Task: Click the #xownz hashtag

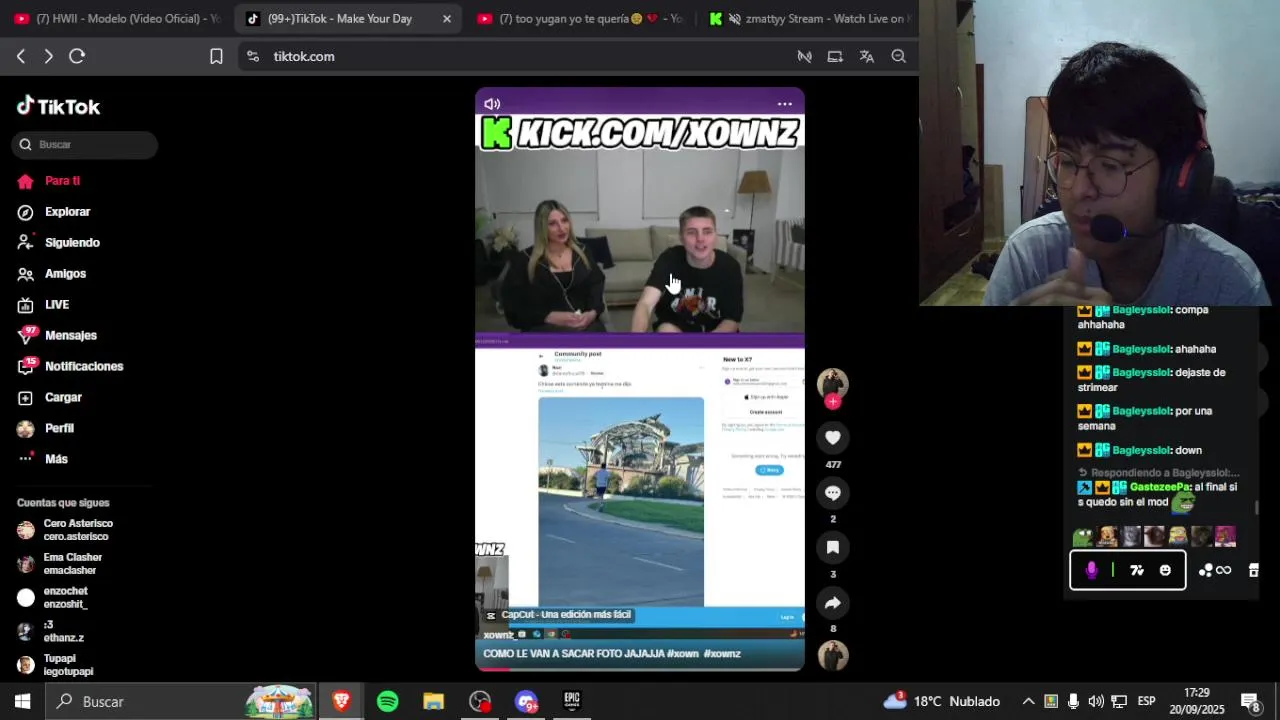Action: [x=722, y=654]
